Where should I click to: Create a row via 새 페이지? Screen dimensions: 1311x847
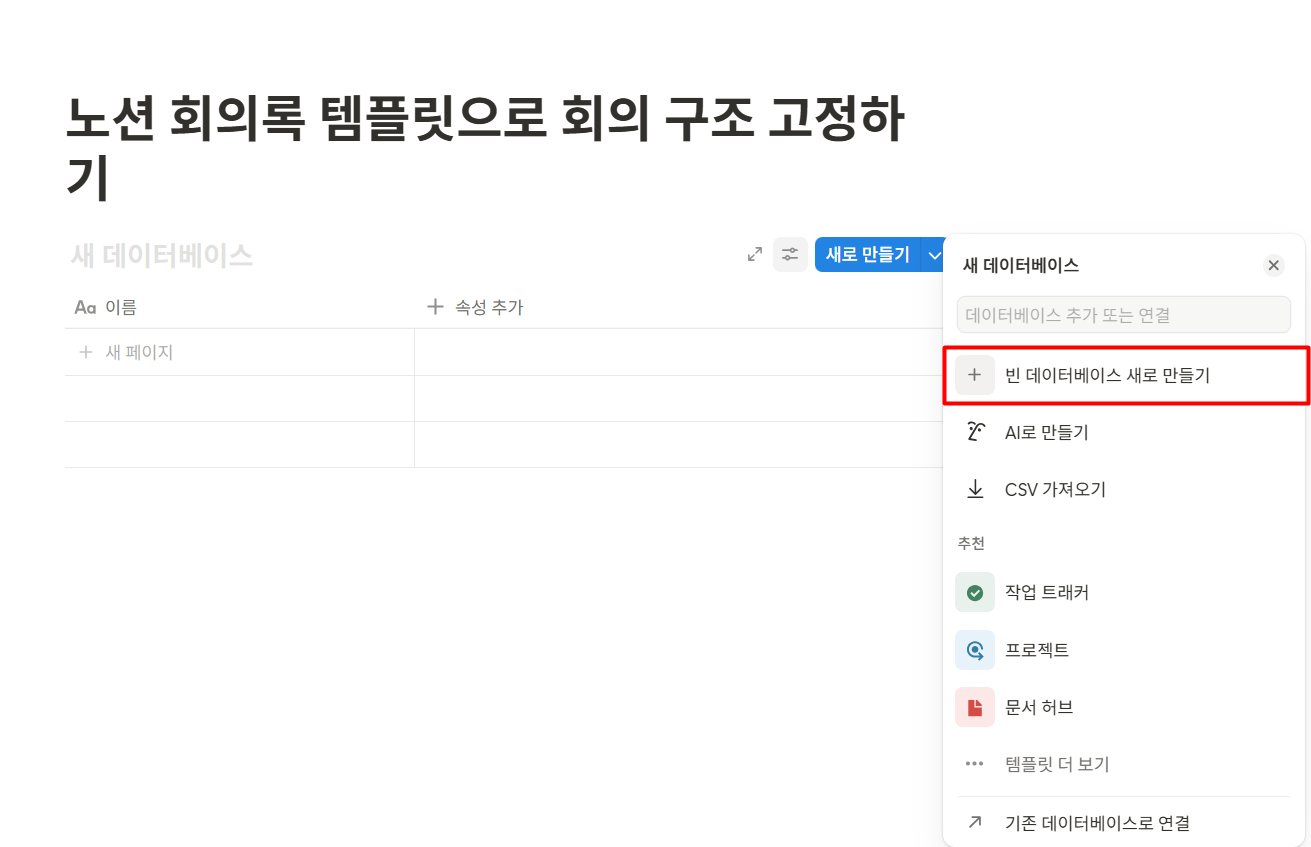(126, 352)
